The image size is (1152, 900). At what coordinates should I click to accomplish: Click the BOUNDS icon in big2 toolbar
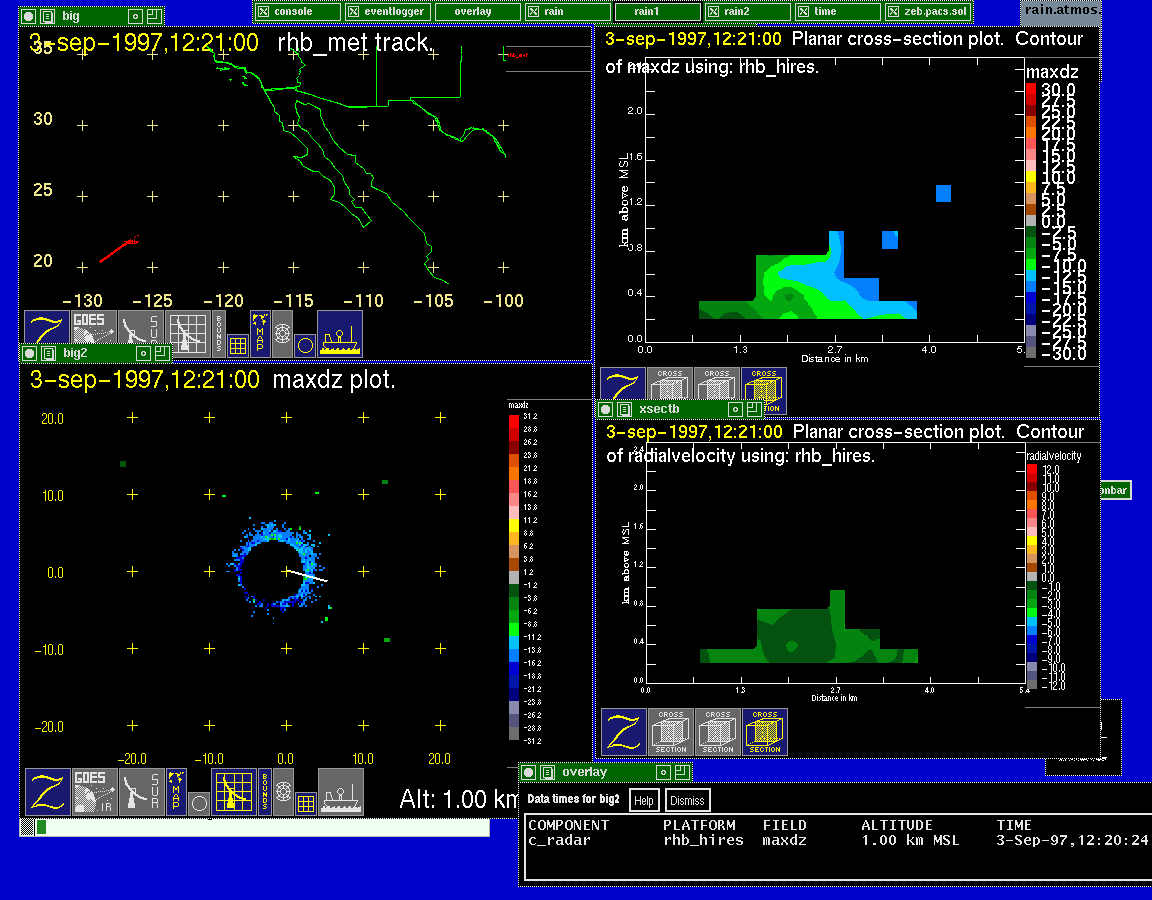(x=265, y=791)
